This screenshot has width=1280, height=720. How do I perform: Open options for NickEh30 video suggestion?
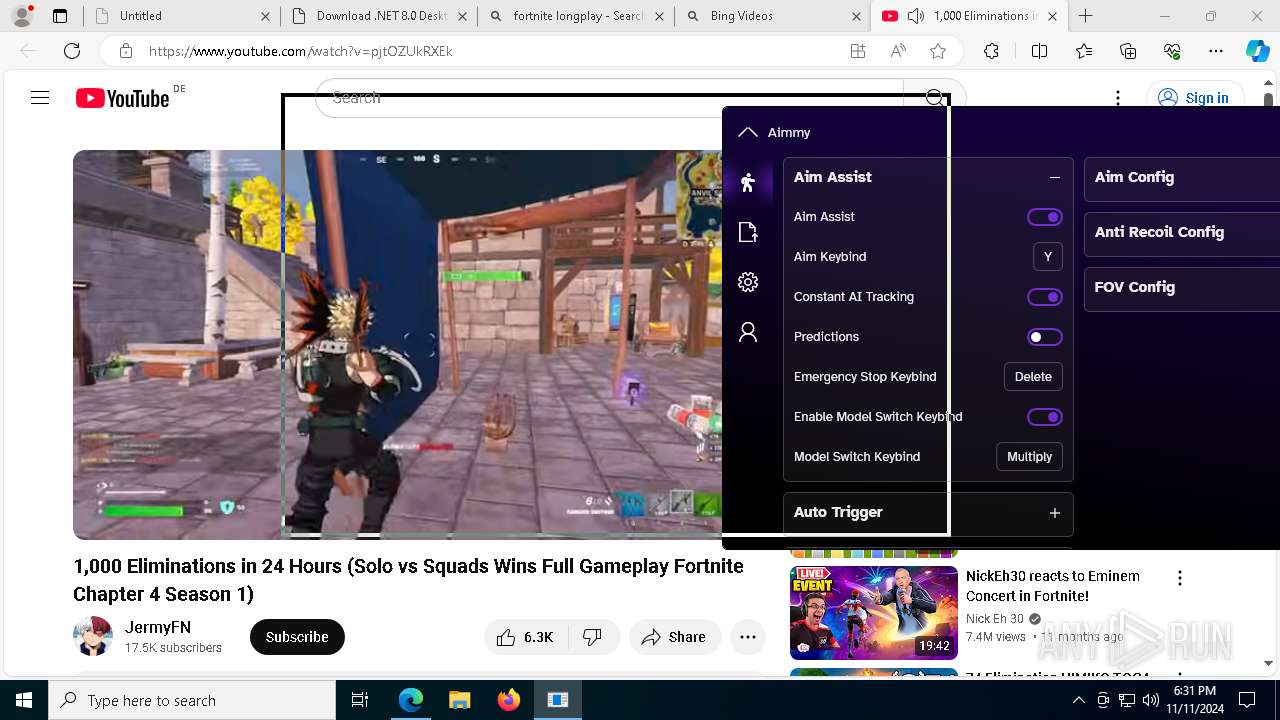click(1180, 578)
